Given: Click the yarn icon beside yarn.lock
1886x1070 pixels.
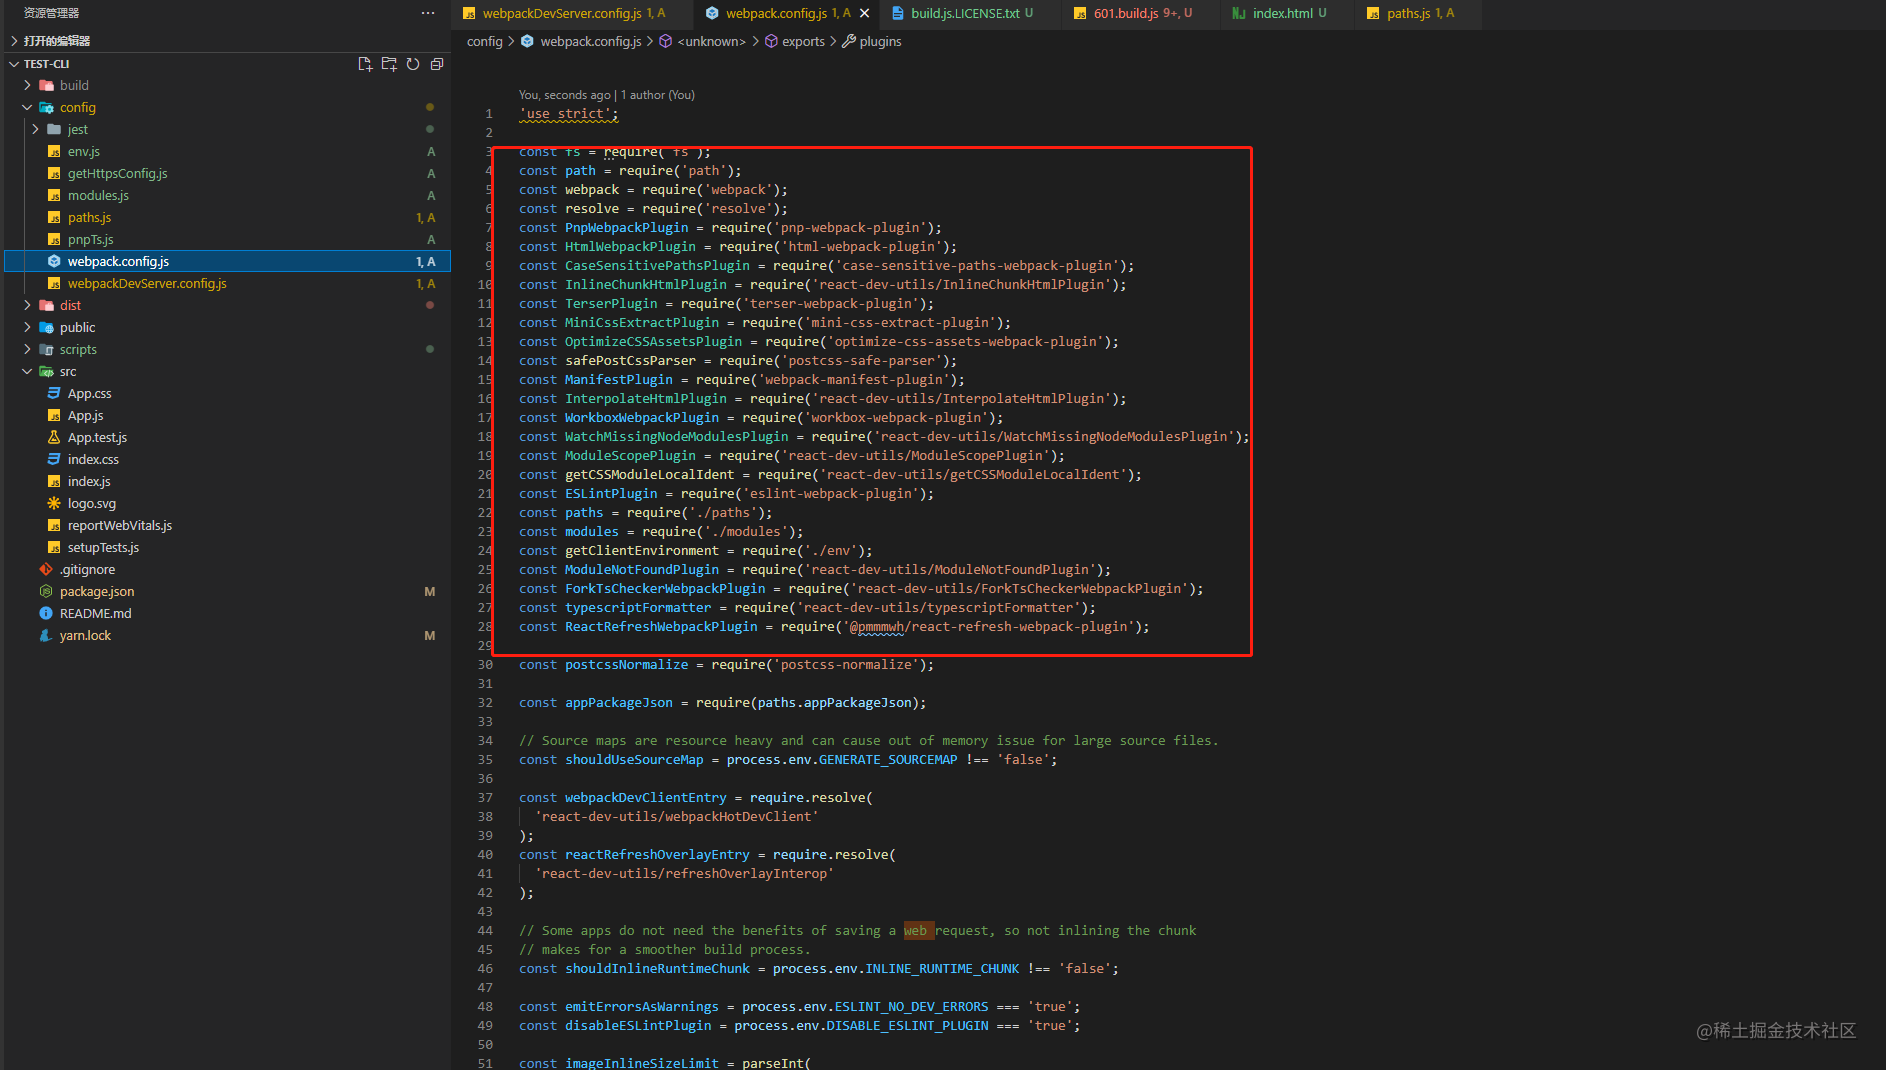Looking at the screenshot, I should point(46,636).
